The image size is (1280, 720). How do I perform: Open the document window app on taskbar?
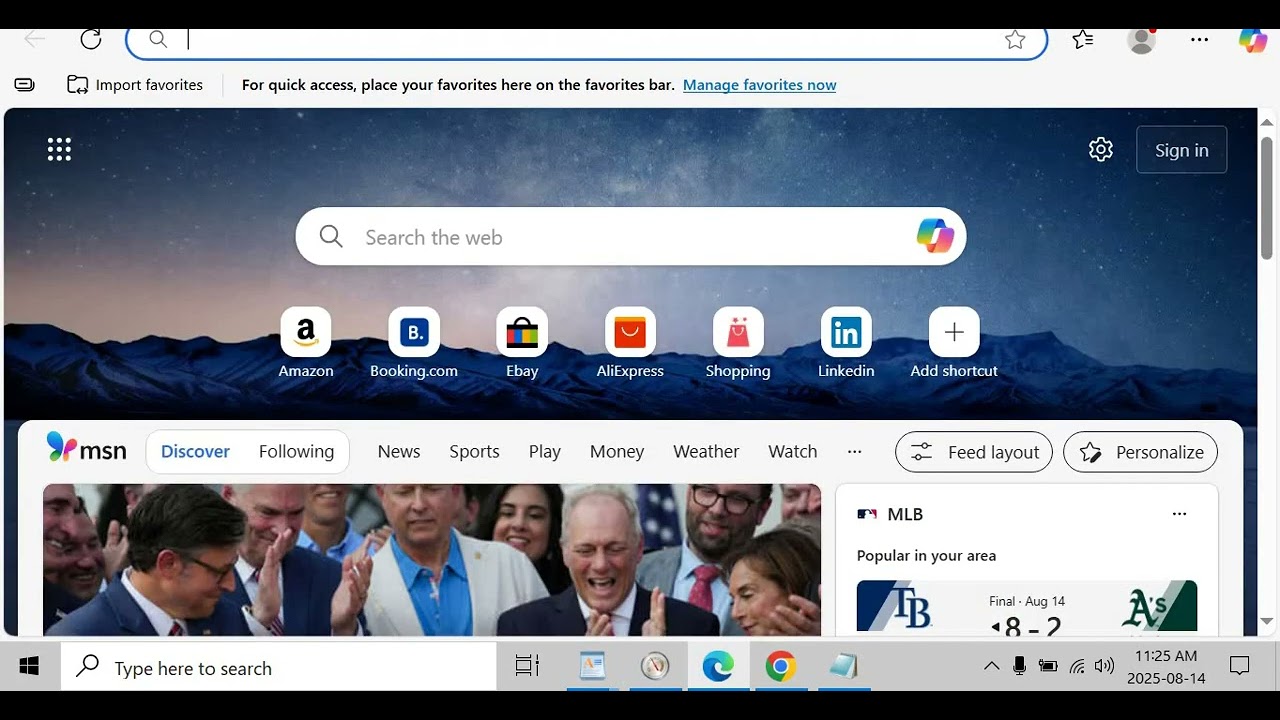click(592, 666)
